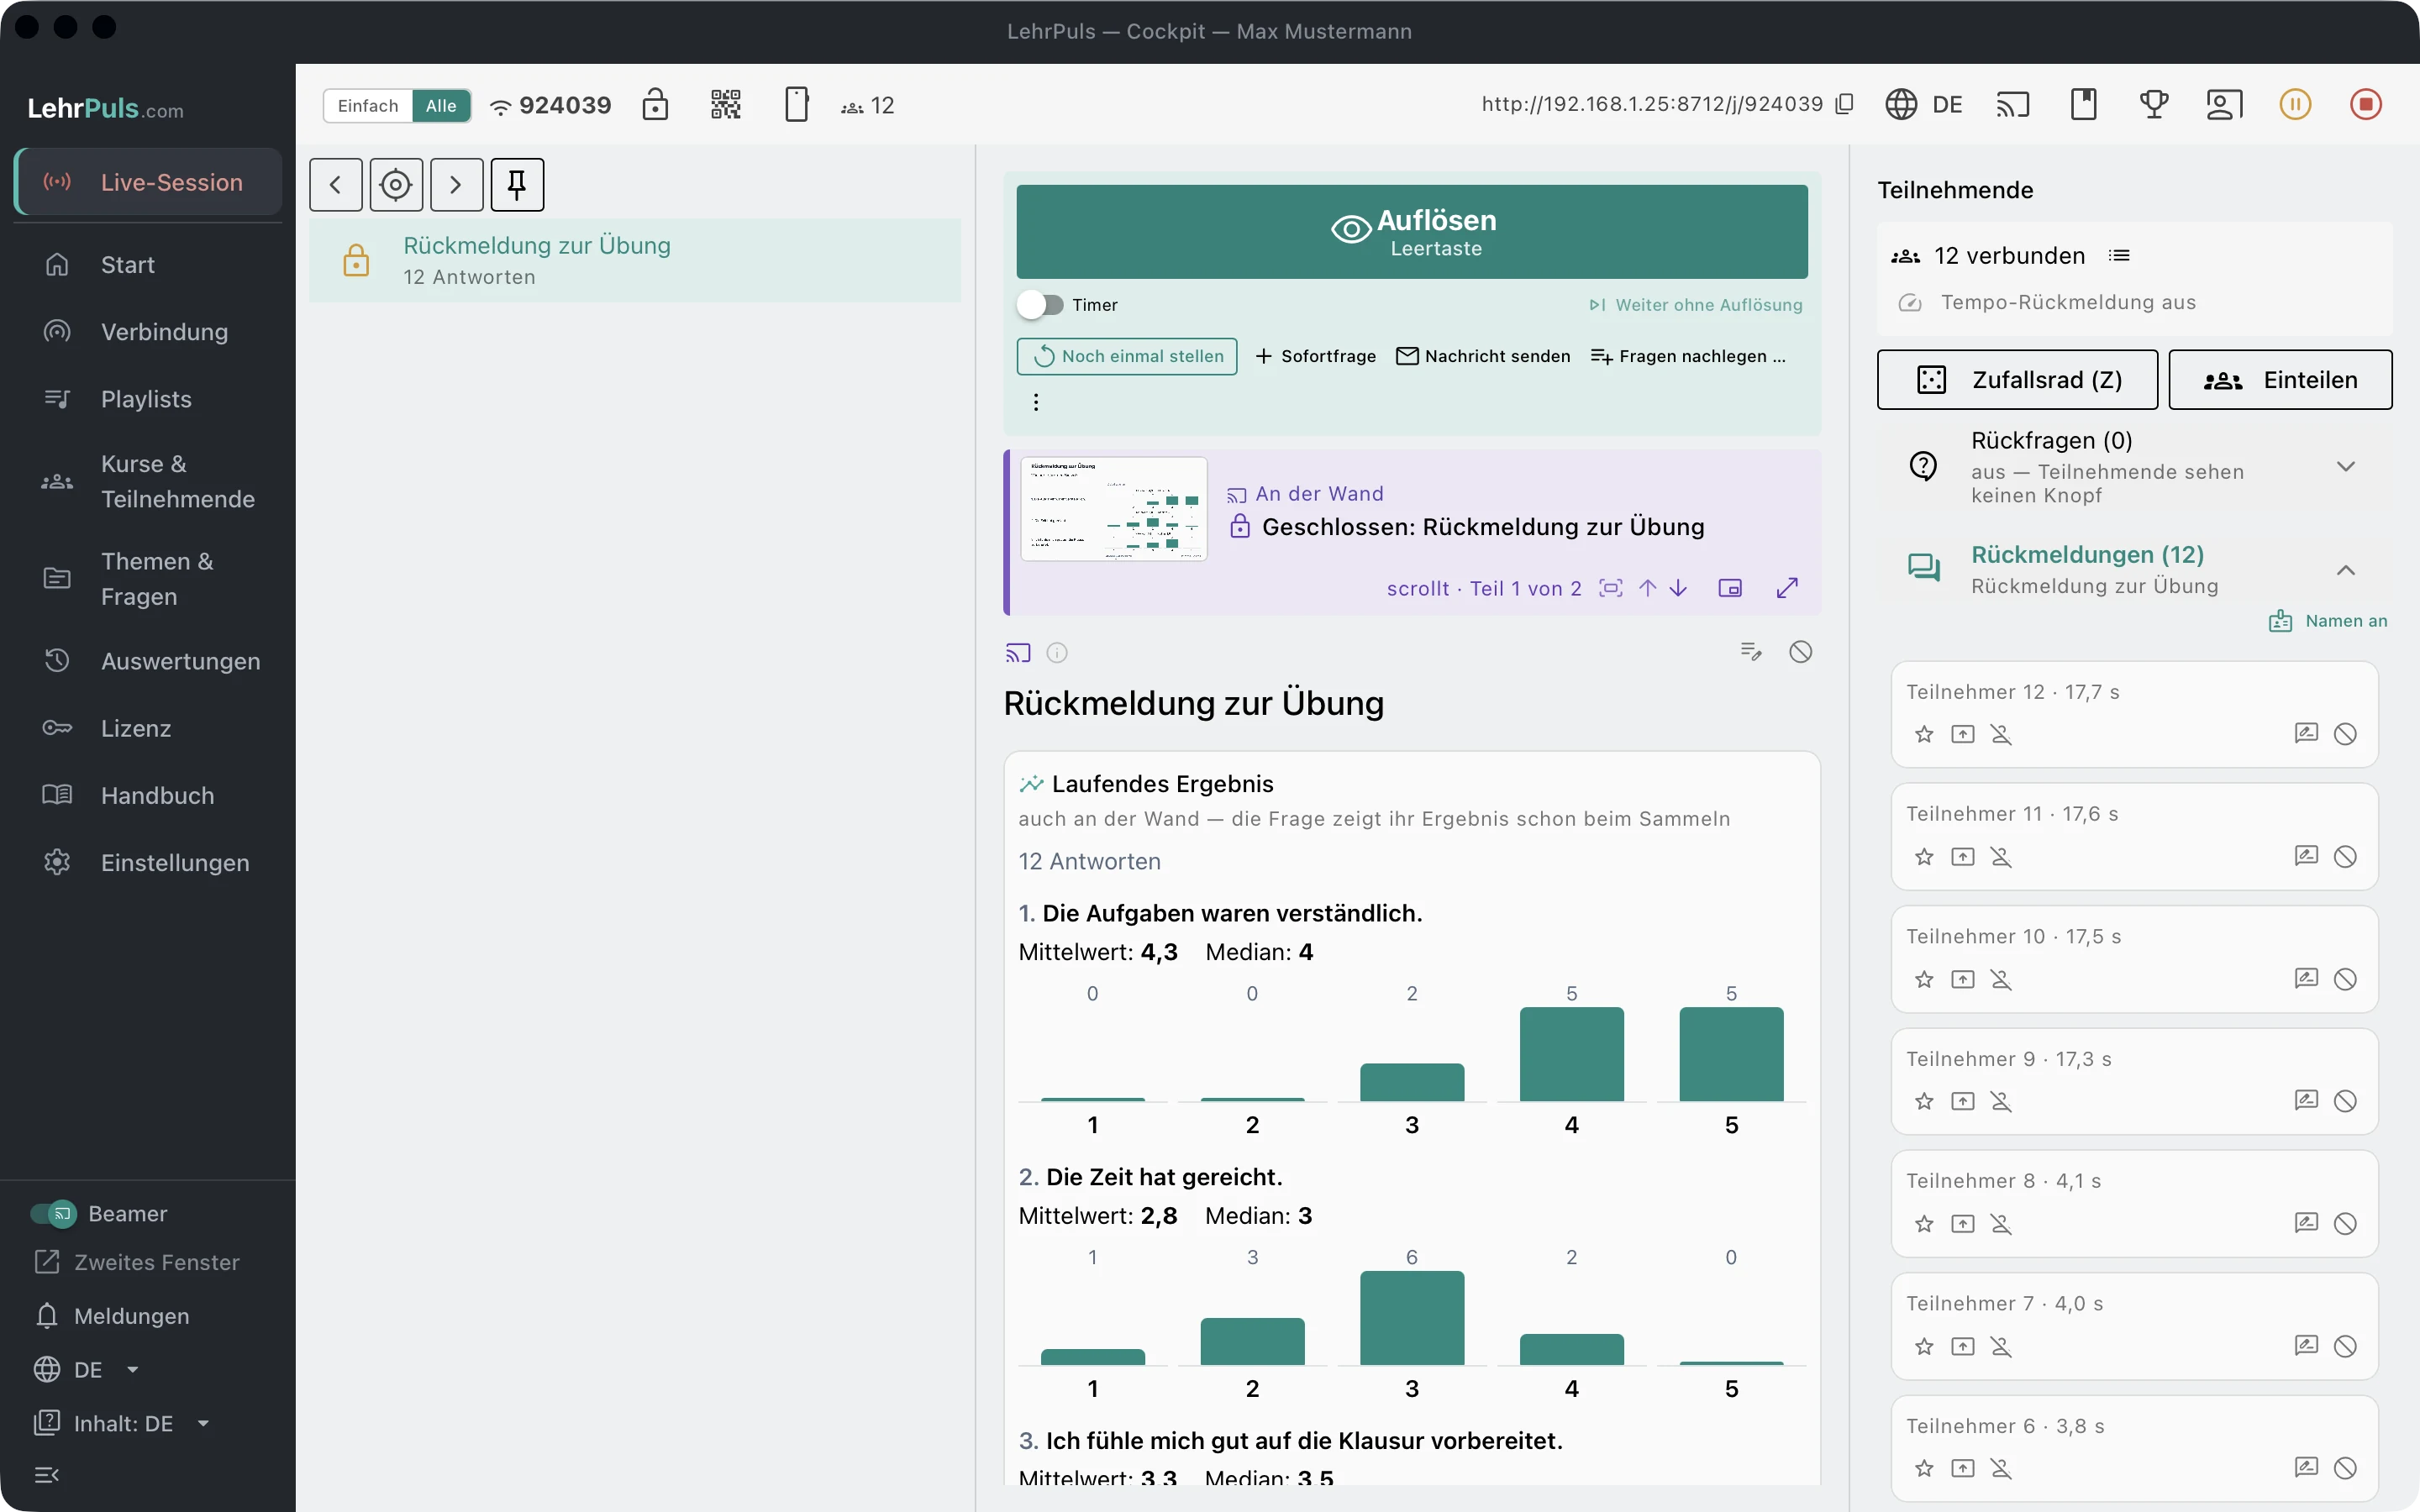This screenshot has height=1512, width=2420.
Task: Copy the session URL with the copy icon
Action: point(1845,104)
